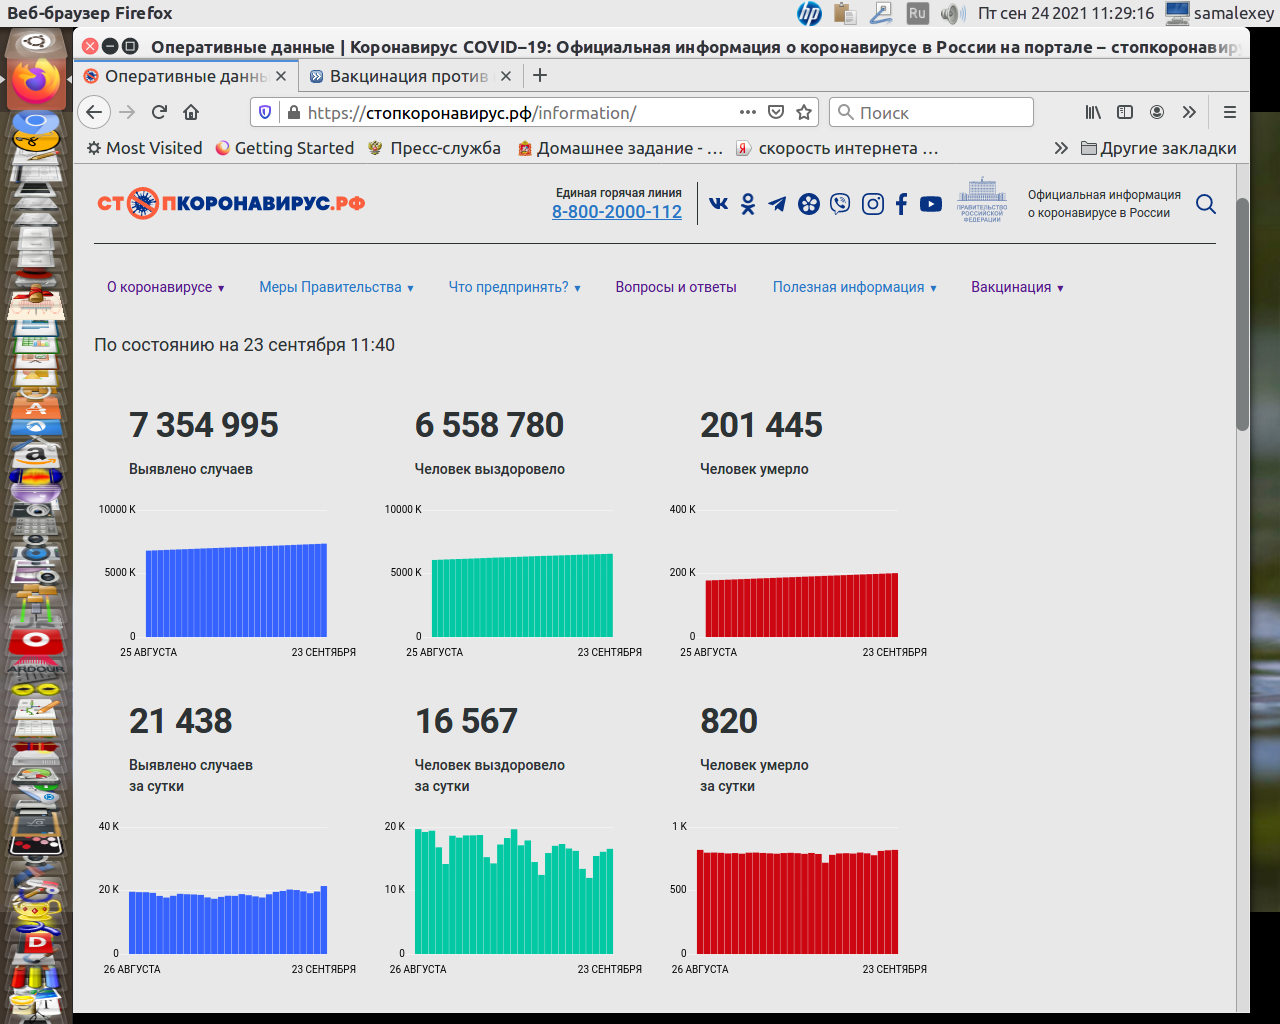Click the Поиск search field
Viewport: 1280px width, 1024px height.
[931, 112]
